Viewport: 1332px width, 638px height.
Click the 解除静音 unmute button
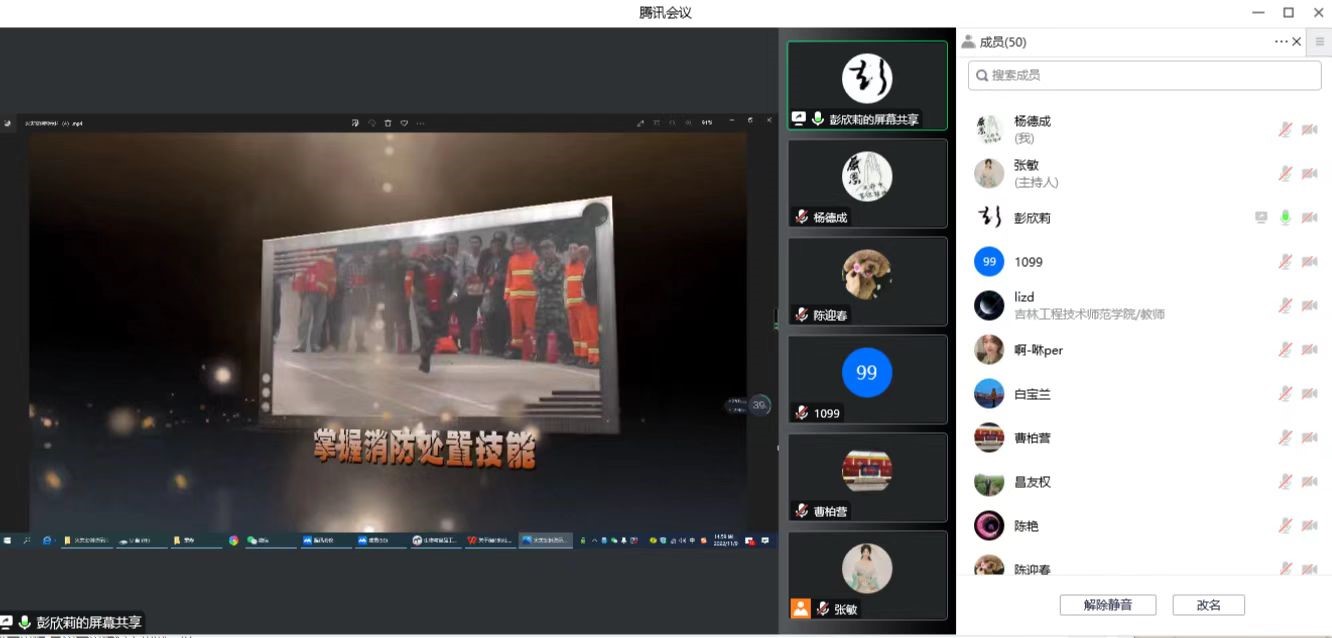pyautogui.click(x=1107, y=605)
